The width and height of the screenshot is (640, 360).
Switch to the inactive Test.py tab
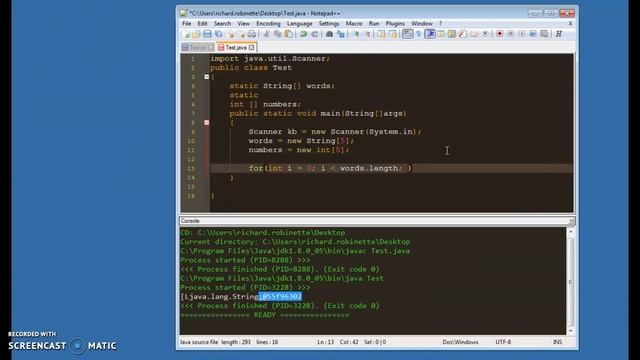click(198, 48)
